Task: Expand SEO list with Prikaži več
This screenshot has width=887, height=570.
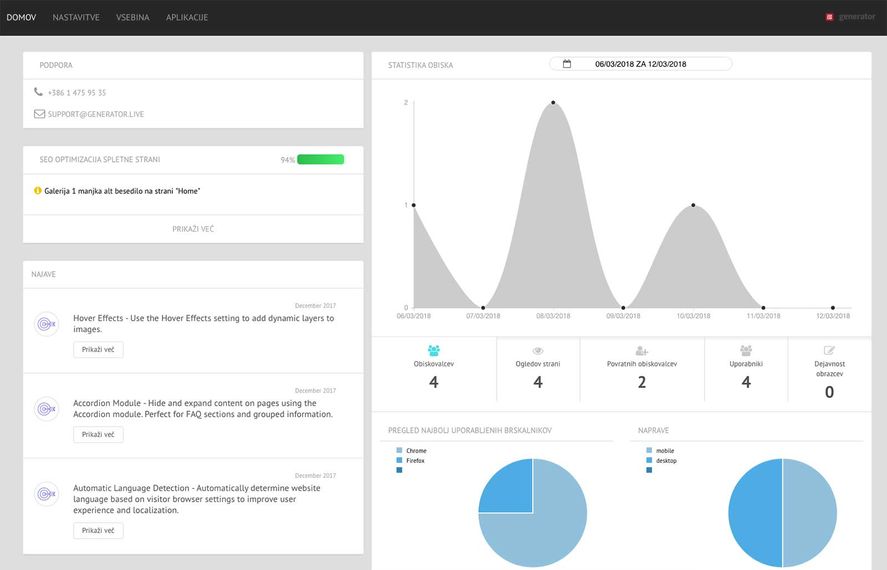Action: click(x=193, y=229)
